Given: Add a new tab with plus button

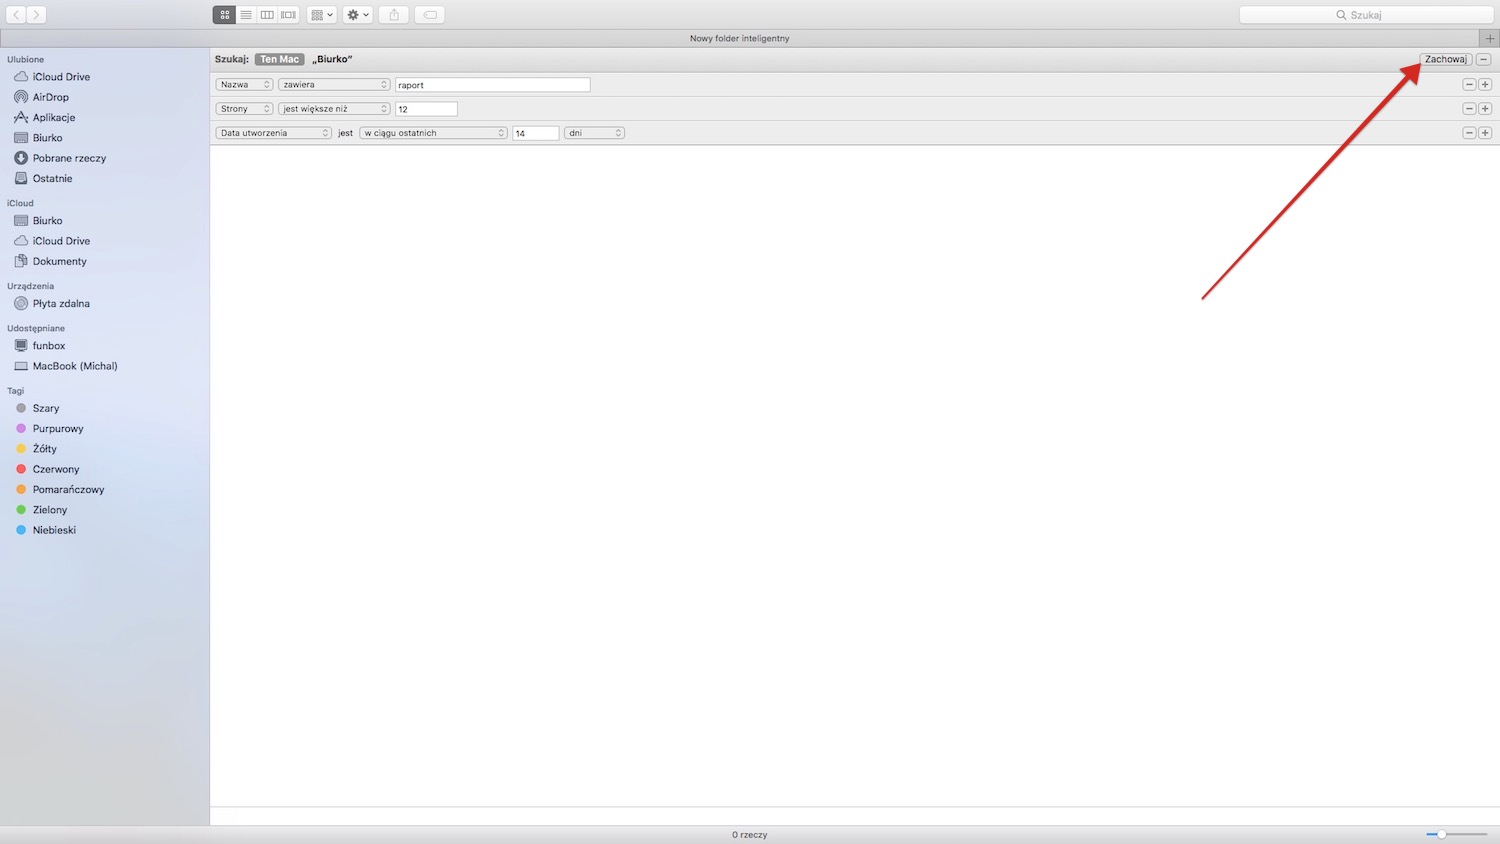Looking at the screenshot, I should 1489,38.
